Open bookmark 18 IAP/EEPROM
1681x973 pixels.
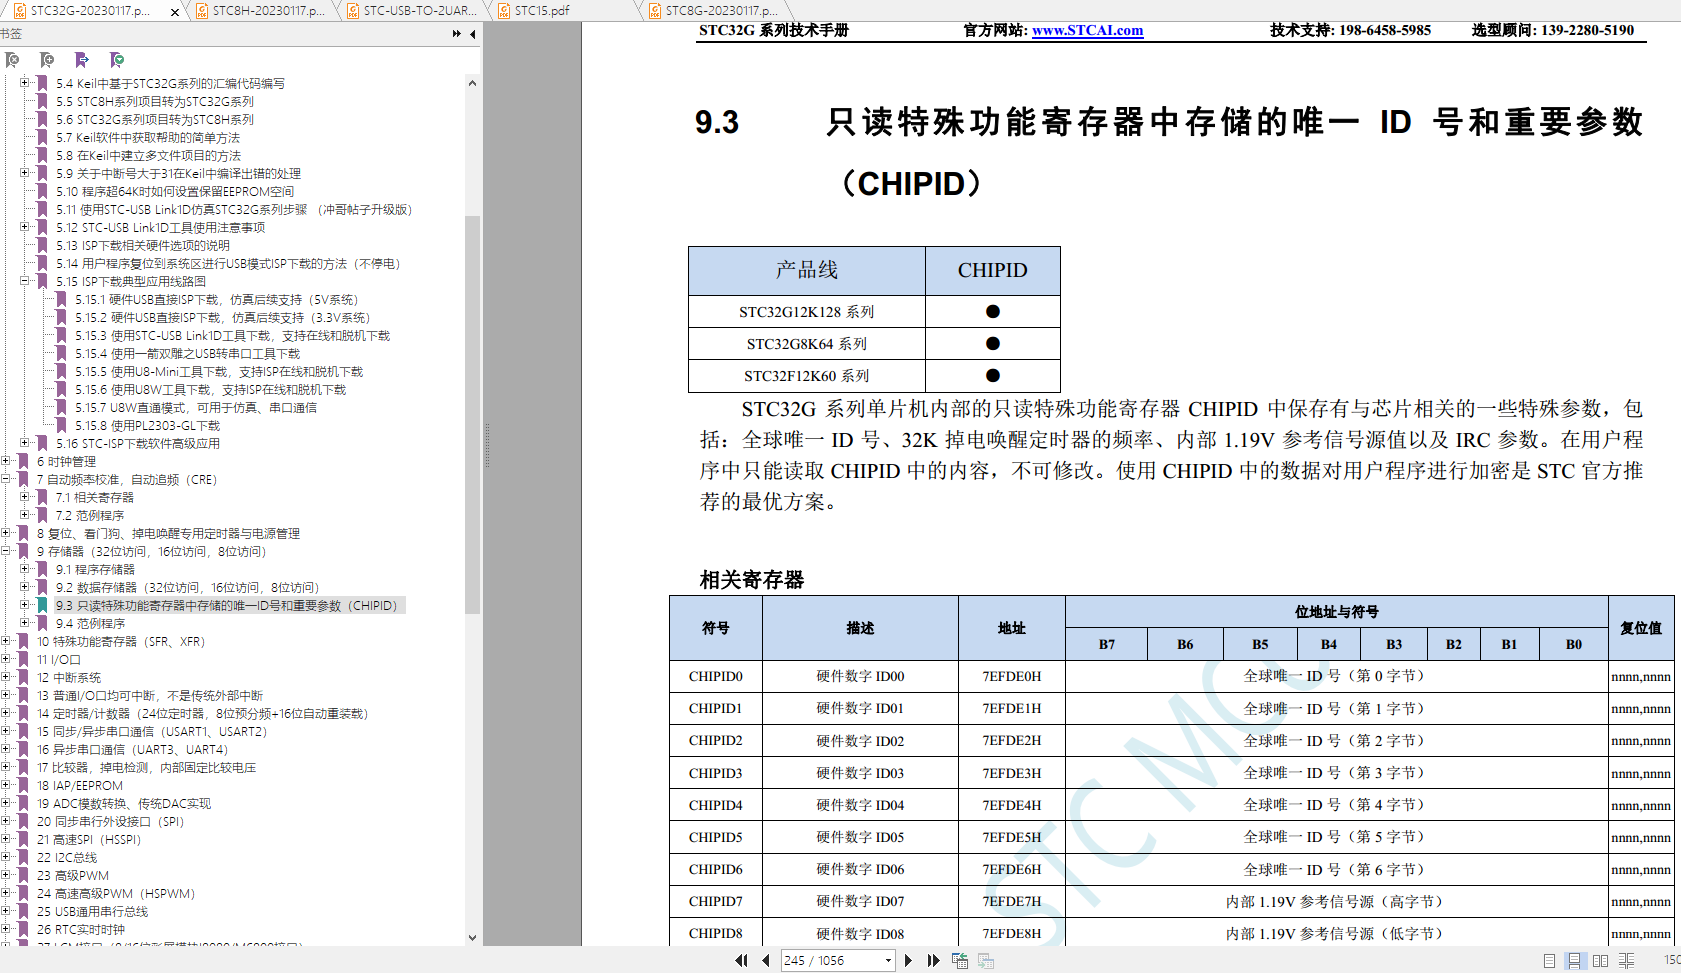(80, 785)
